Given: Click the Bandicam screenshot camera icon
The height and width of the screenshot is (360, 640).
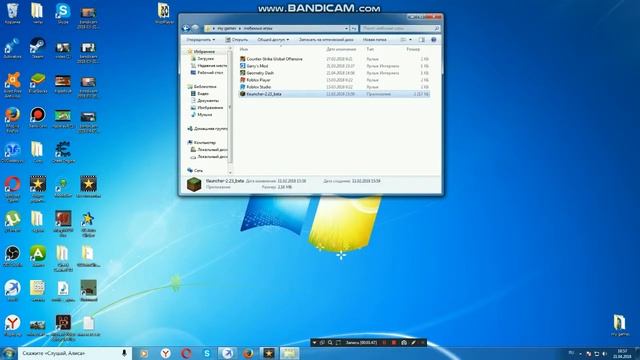Looking at the screenshot, I should [x=404, y=343].
